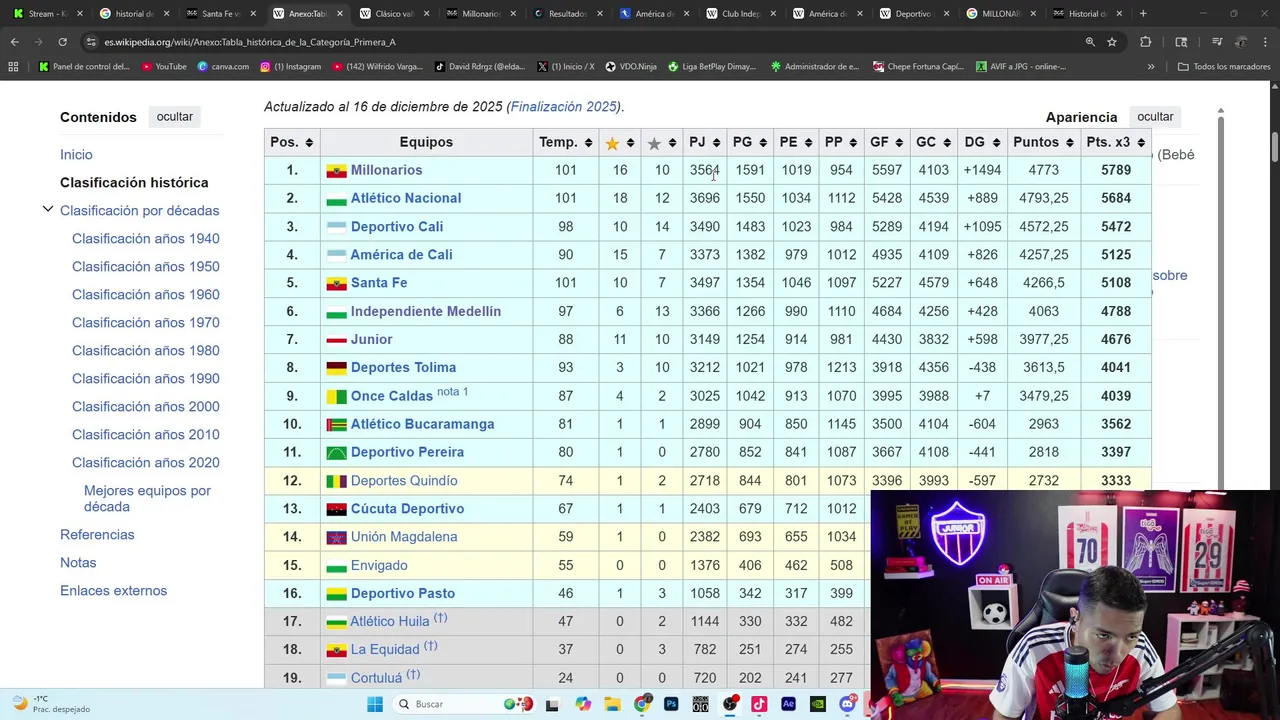
Task: Open the Atlético Nacional team link
Action: coord(406,198)
